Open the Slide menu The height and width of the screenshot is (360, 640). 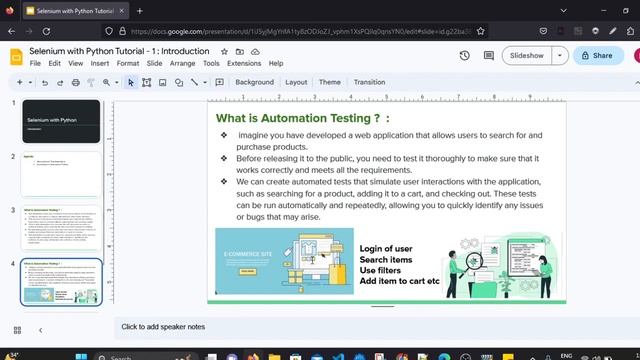[x=154, y=63]
